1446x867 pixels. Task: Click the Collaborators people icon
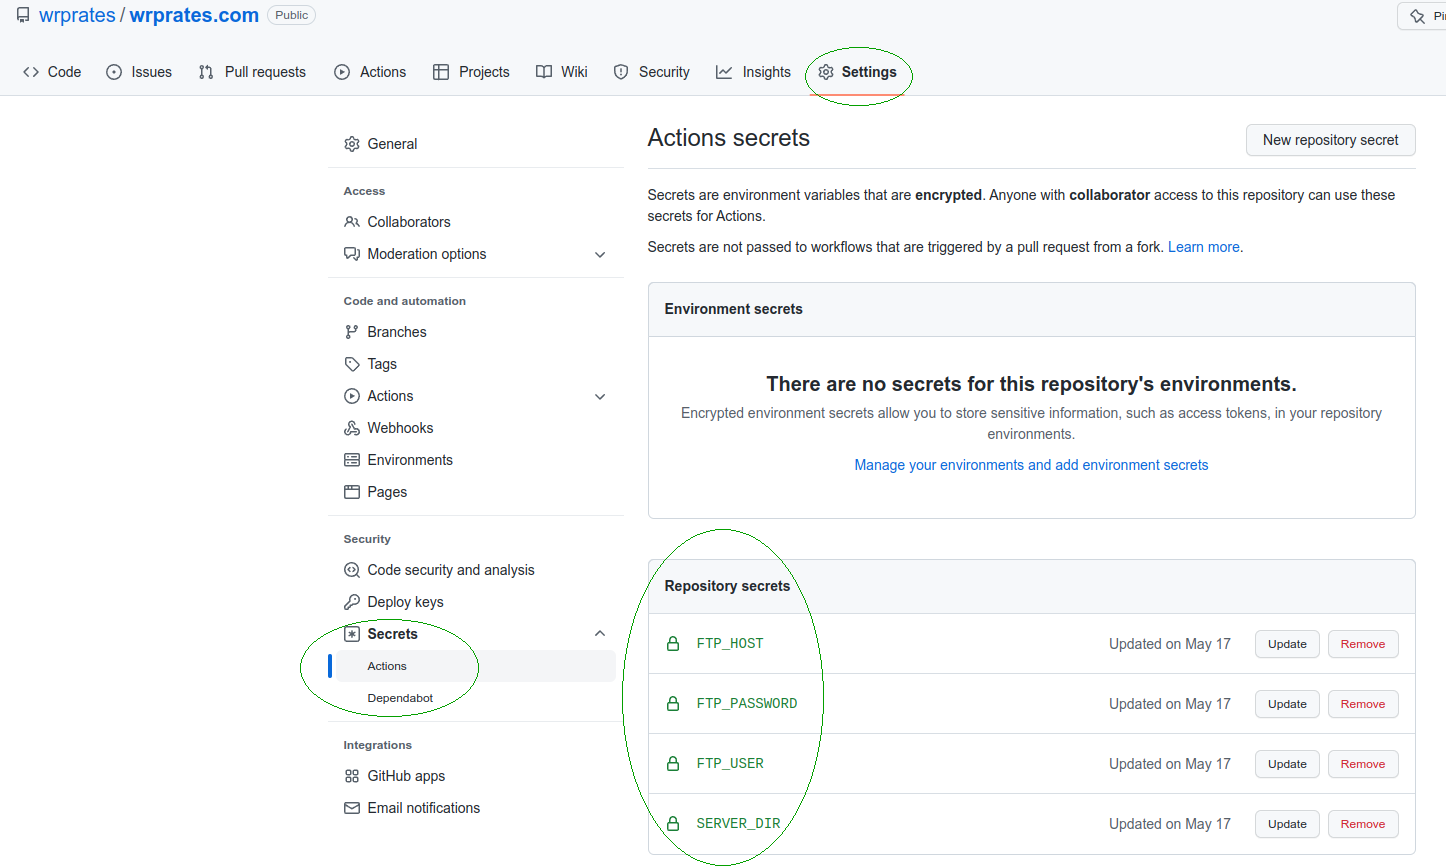pos(352,222)
